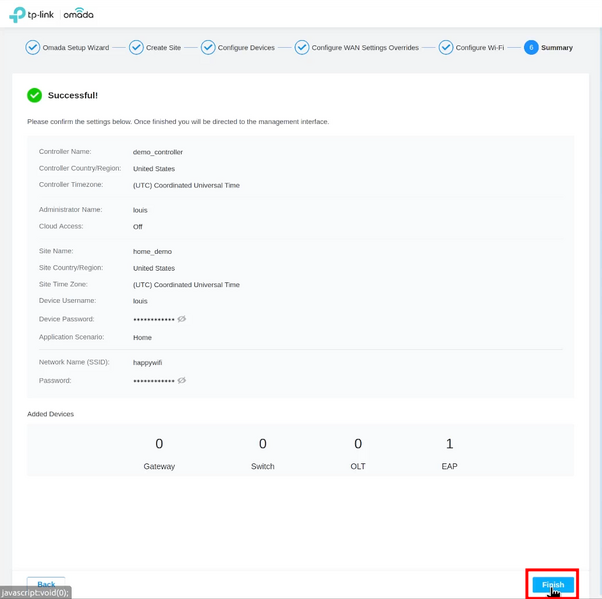The width and height of the screenshot is (602, 599).
Task: Click the EAP device count
Action: click(x=449, y=444)
